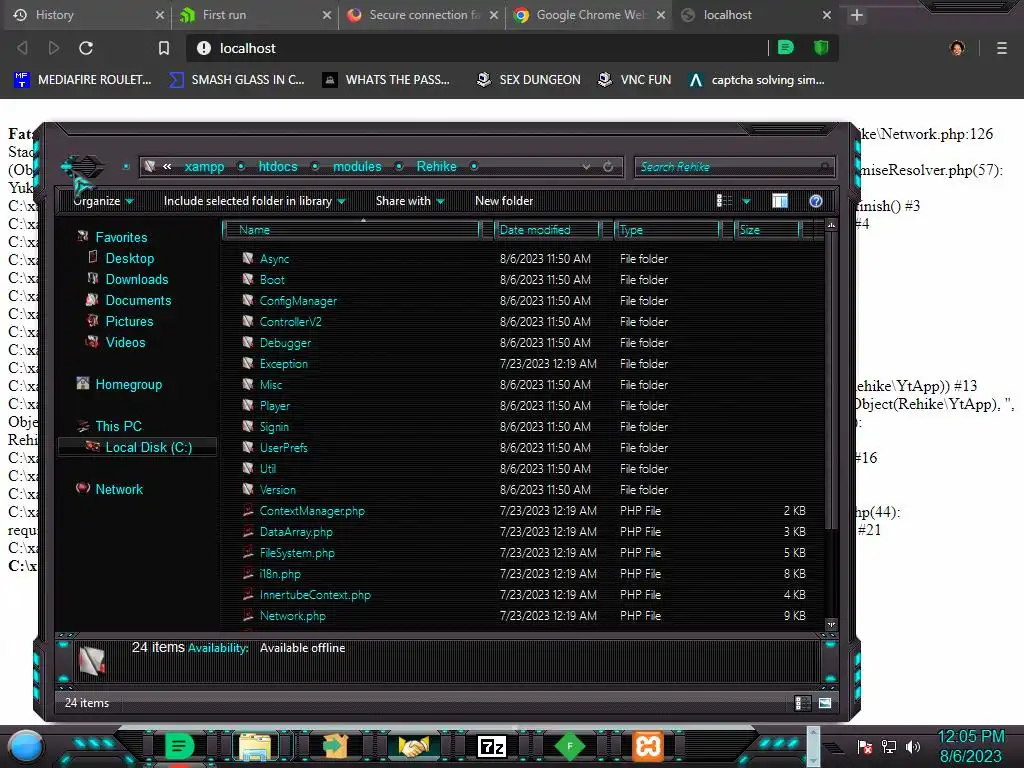
Task: Switch to Google Chrome Web tab
Action: [x=589, y=15]
